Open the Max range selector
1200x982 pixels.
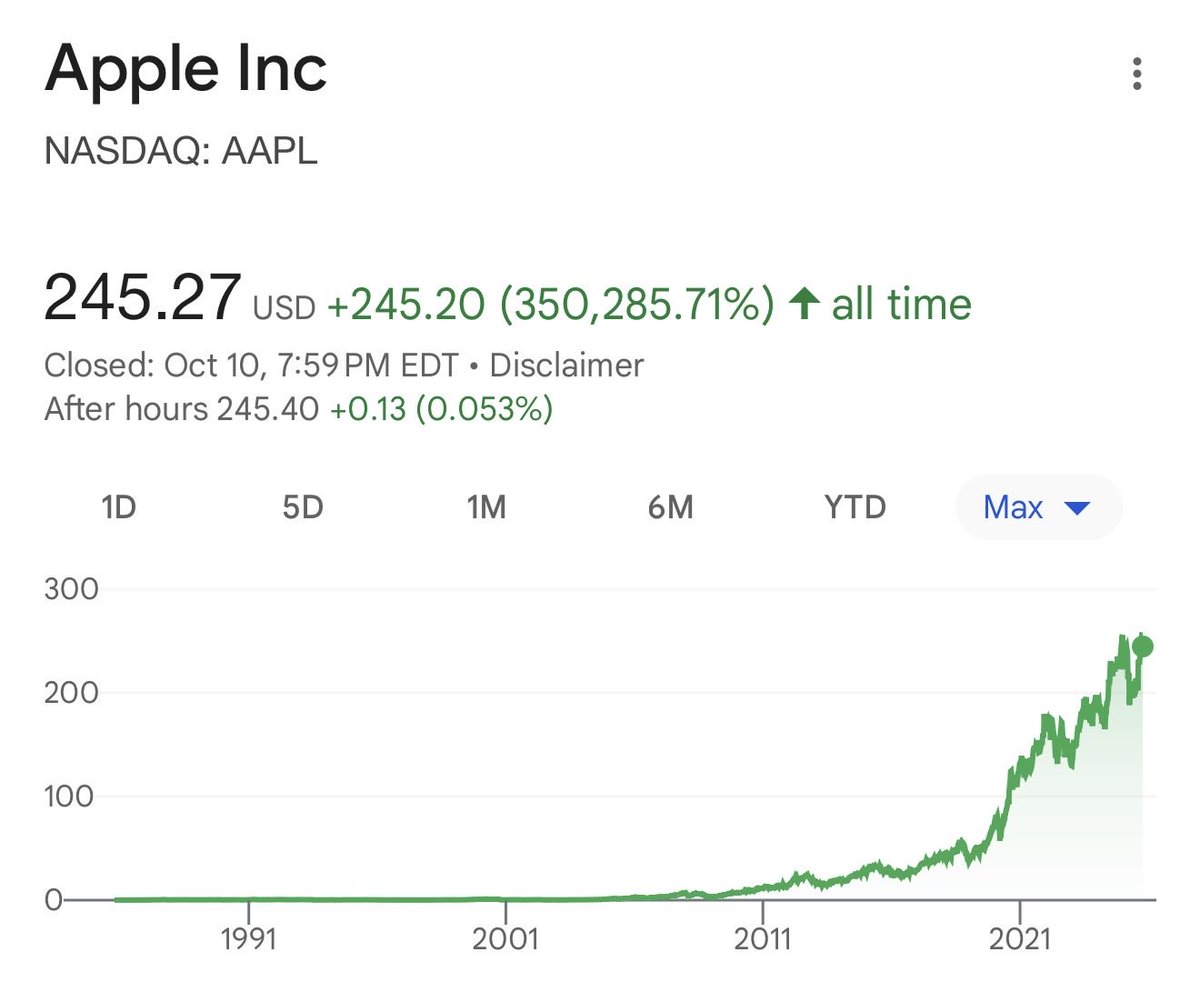point(1014,508)
